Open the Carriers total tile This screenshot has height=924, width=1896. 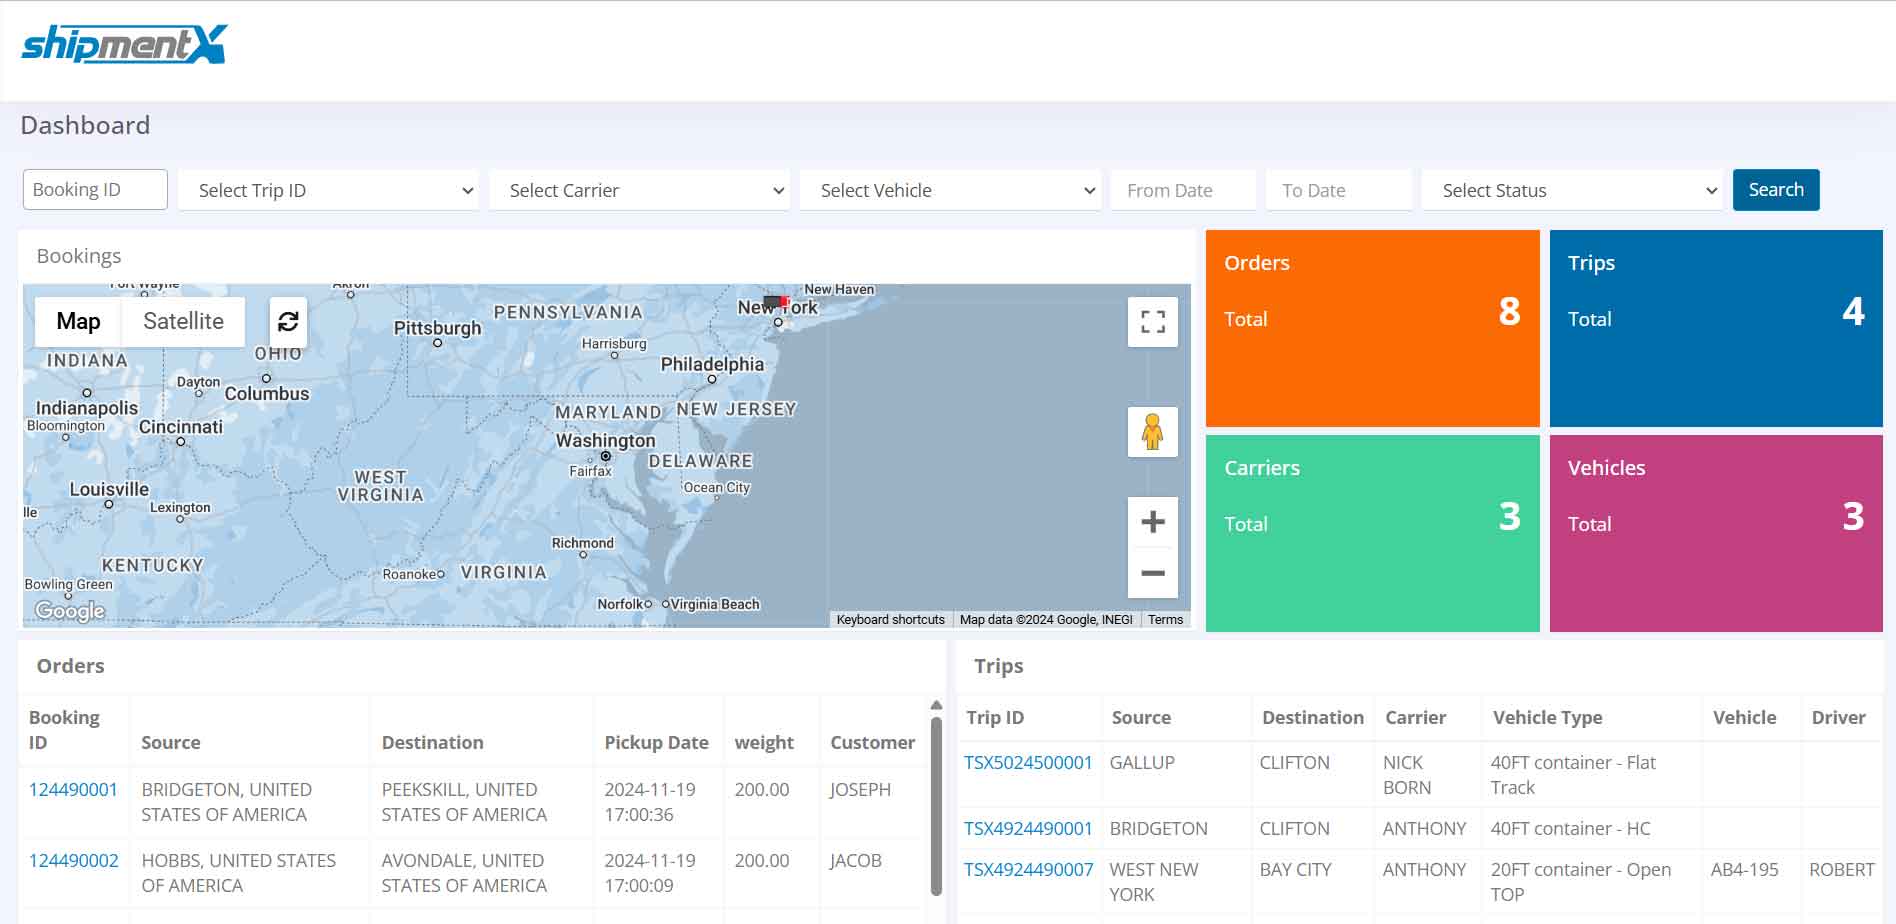click(1372, 533)
